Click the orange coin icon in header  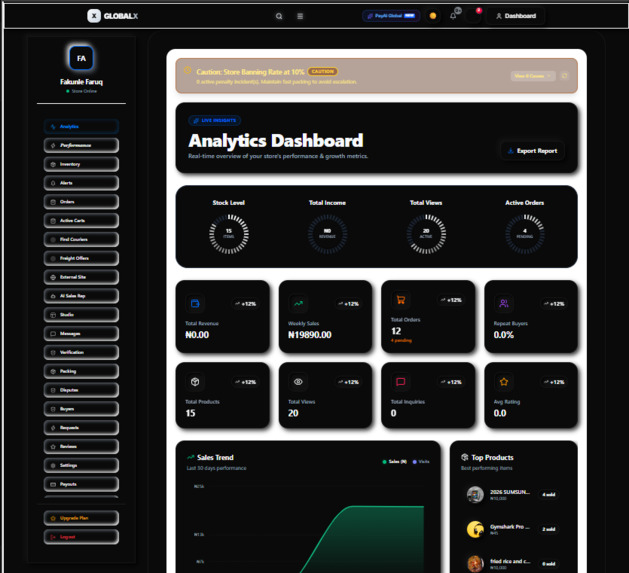point(433,16)
